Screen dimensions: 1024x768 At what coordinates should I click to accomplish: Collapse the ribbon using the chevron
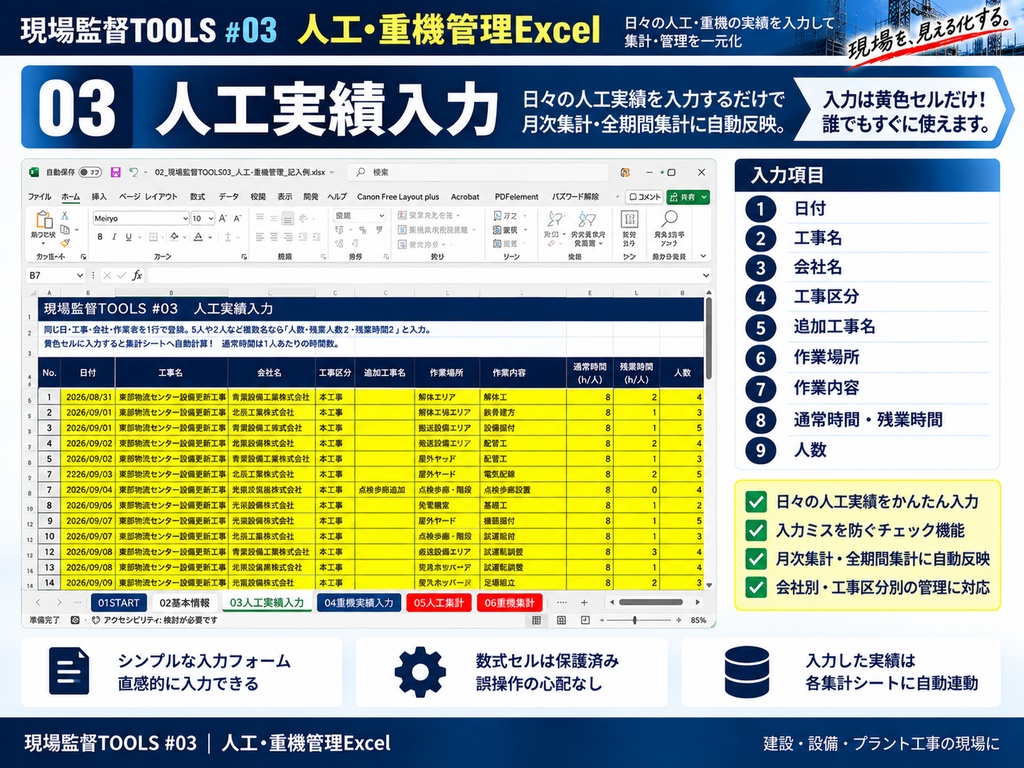point(703,256)
